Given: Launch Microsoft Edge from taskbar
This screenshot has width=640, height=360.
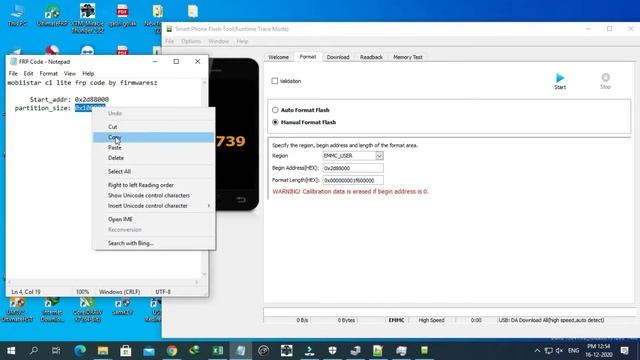Looking at the screenshot, I should [80, 350].
